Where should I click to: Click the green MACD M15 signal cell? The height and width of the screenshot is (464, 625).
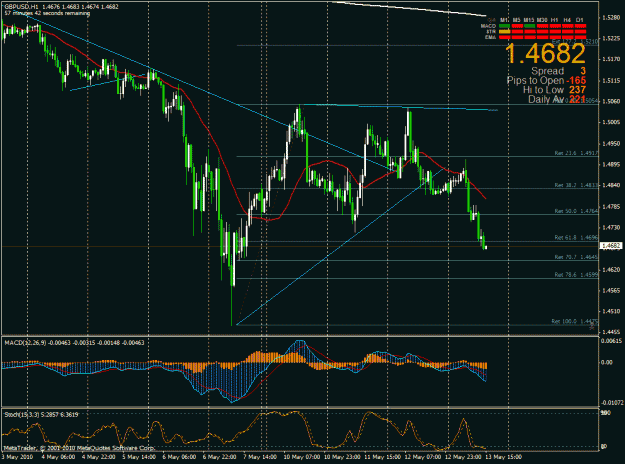pos(530,26)
